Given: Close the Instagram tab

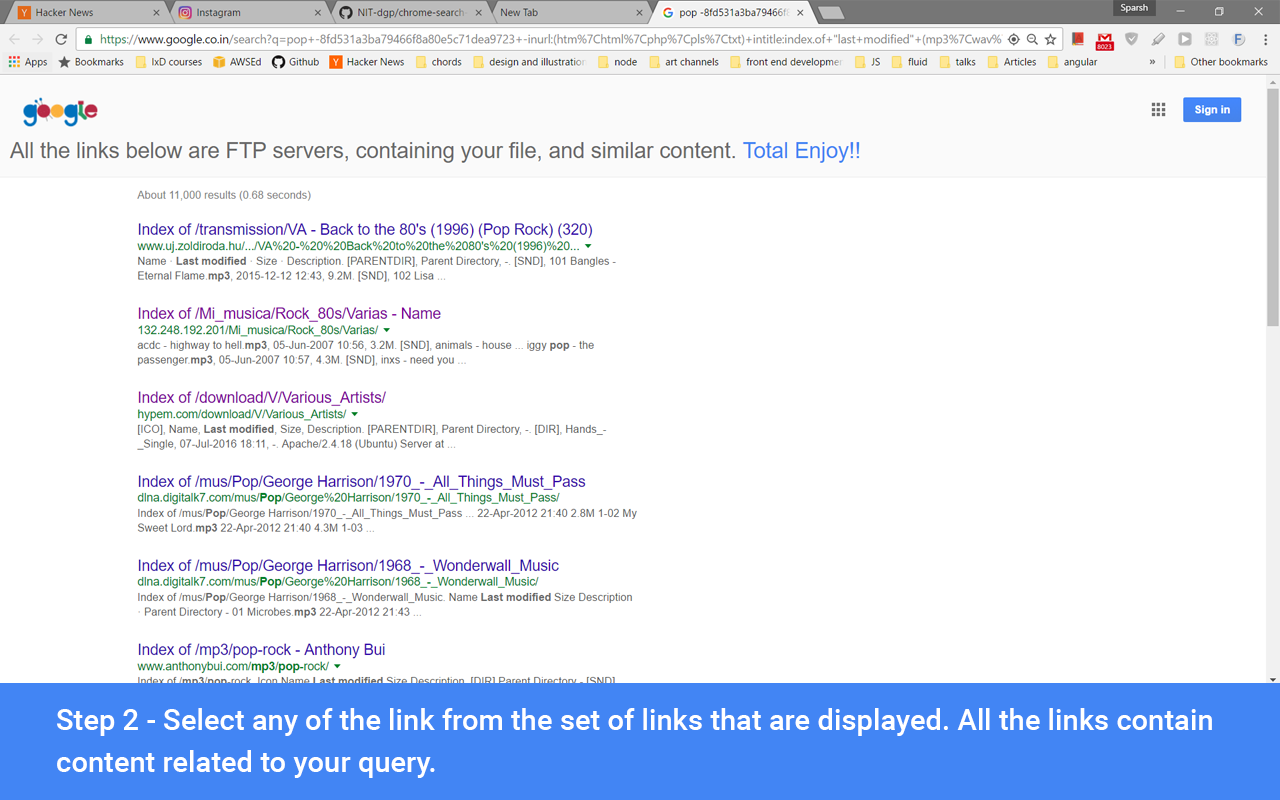Looking at the screenshot, I should 318,13.
